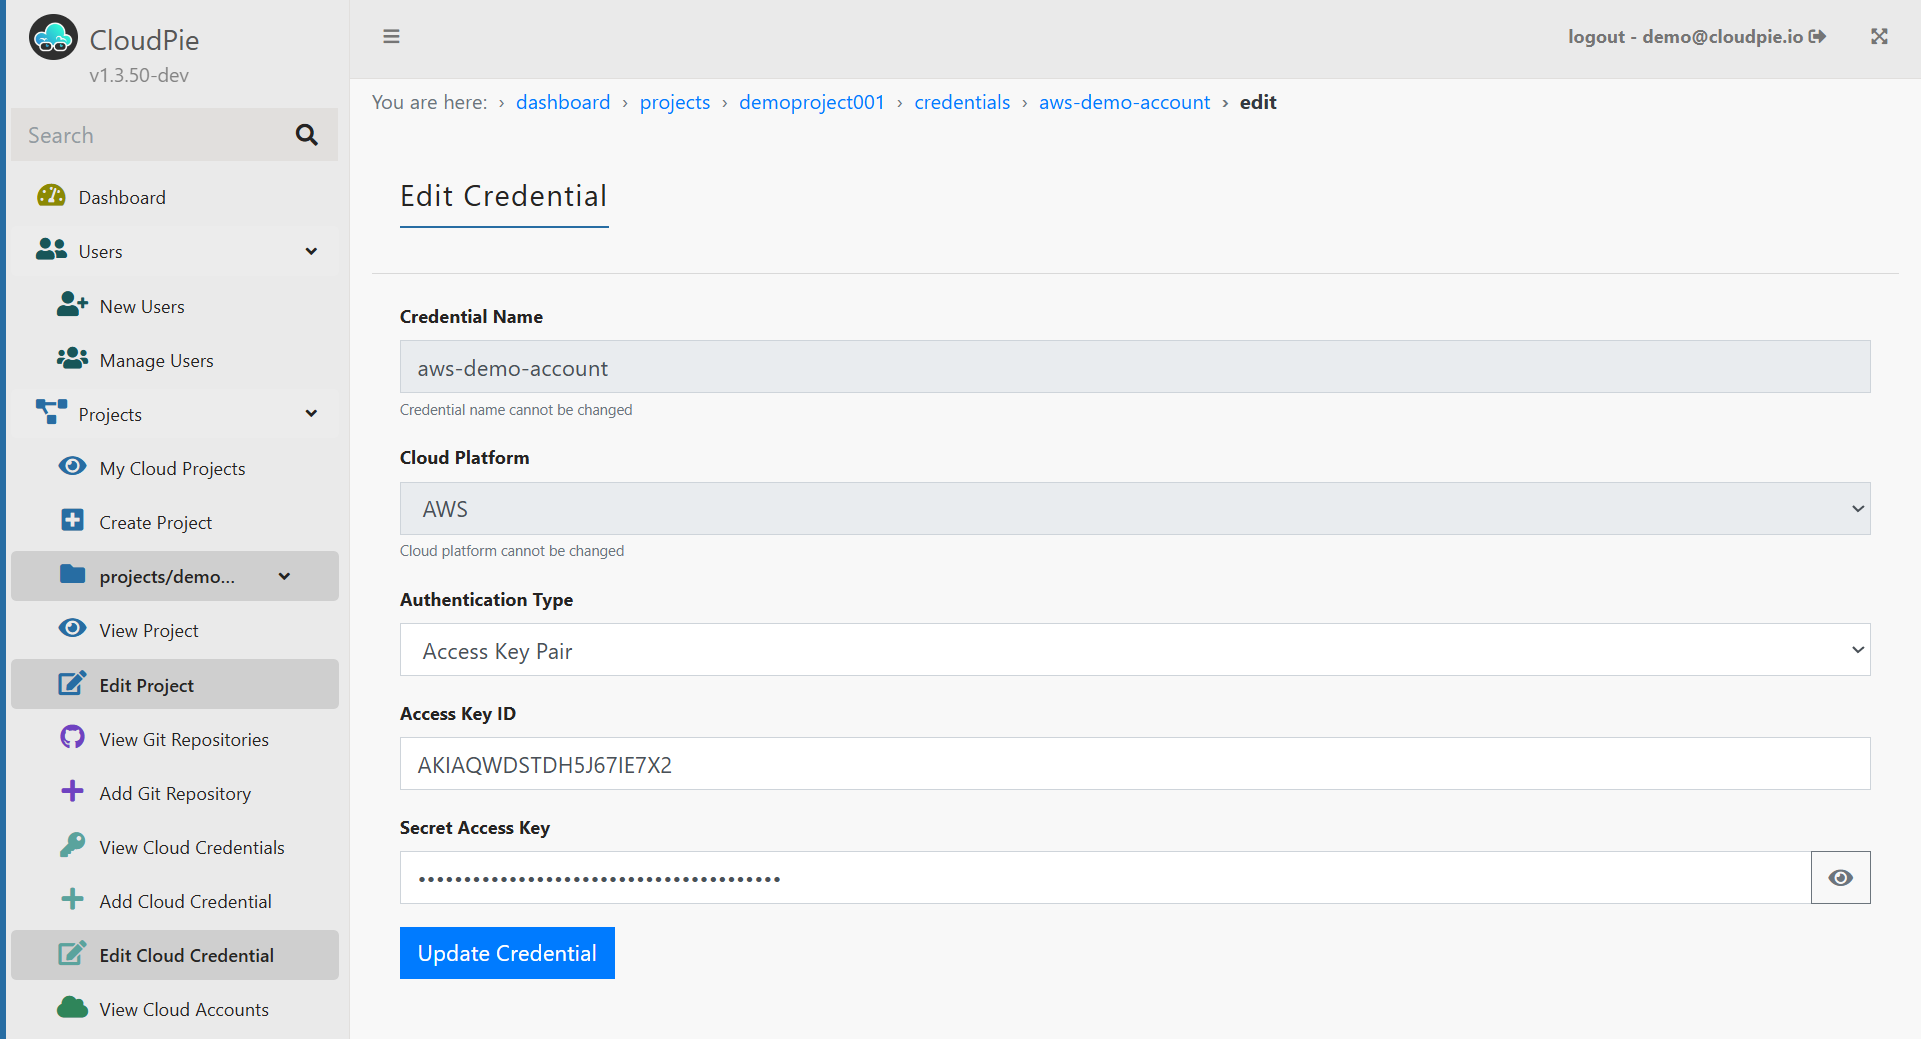Click the Edit Credential heading
Screen dimensions: 1921x1039
click(x=504, y=196)
